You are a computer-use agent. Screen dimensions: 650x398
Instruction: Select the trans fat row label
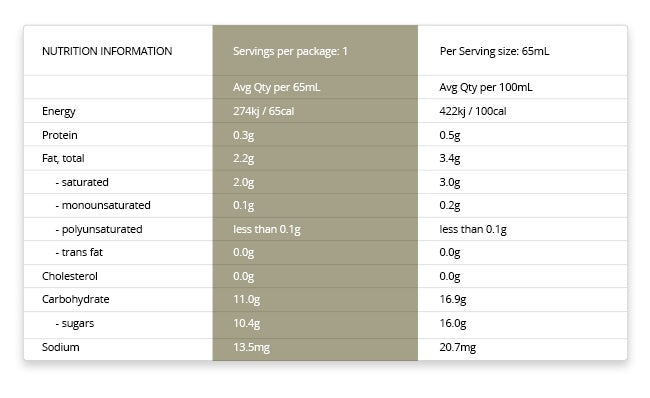pos(79,252)
